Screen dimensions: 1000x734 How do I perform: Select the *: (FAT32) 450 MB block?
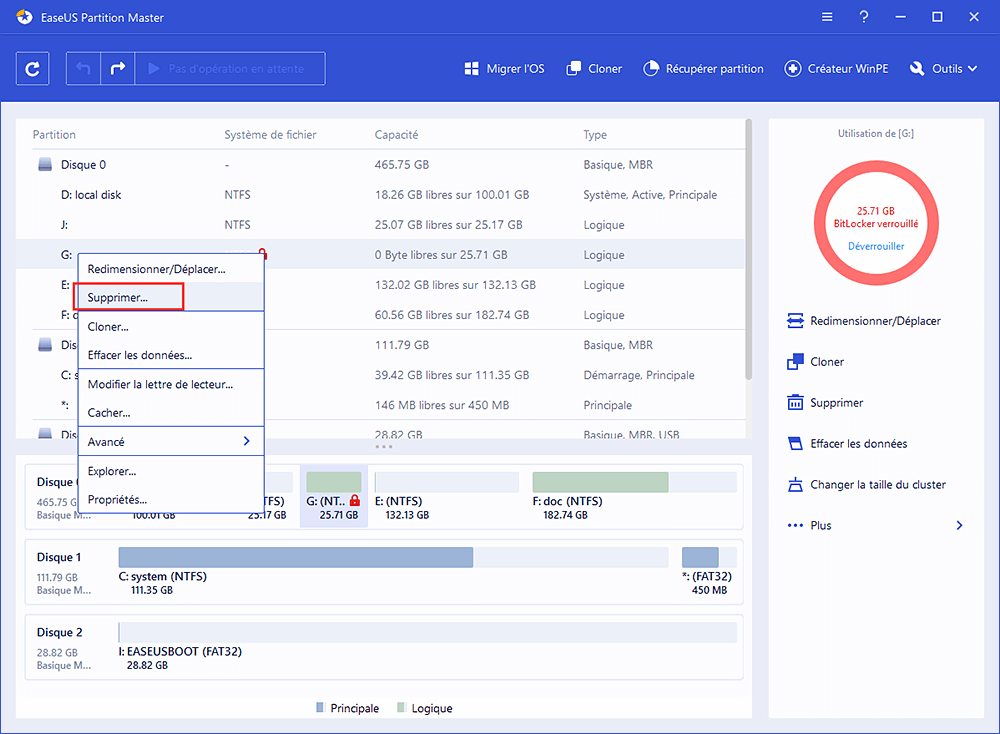[x=709, y=571]
